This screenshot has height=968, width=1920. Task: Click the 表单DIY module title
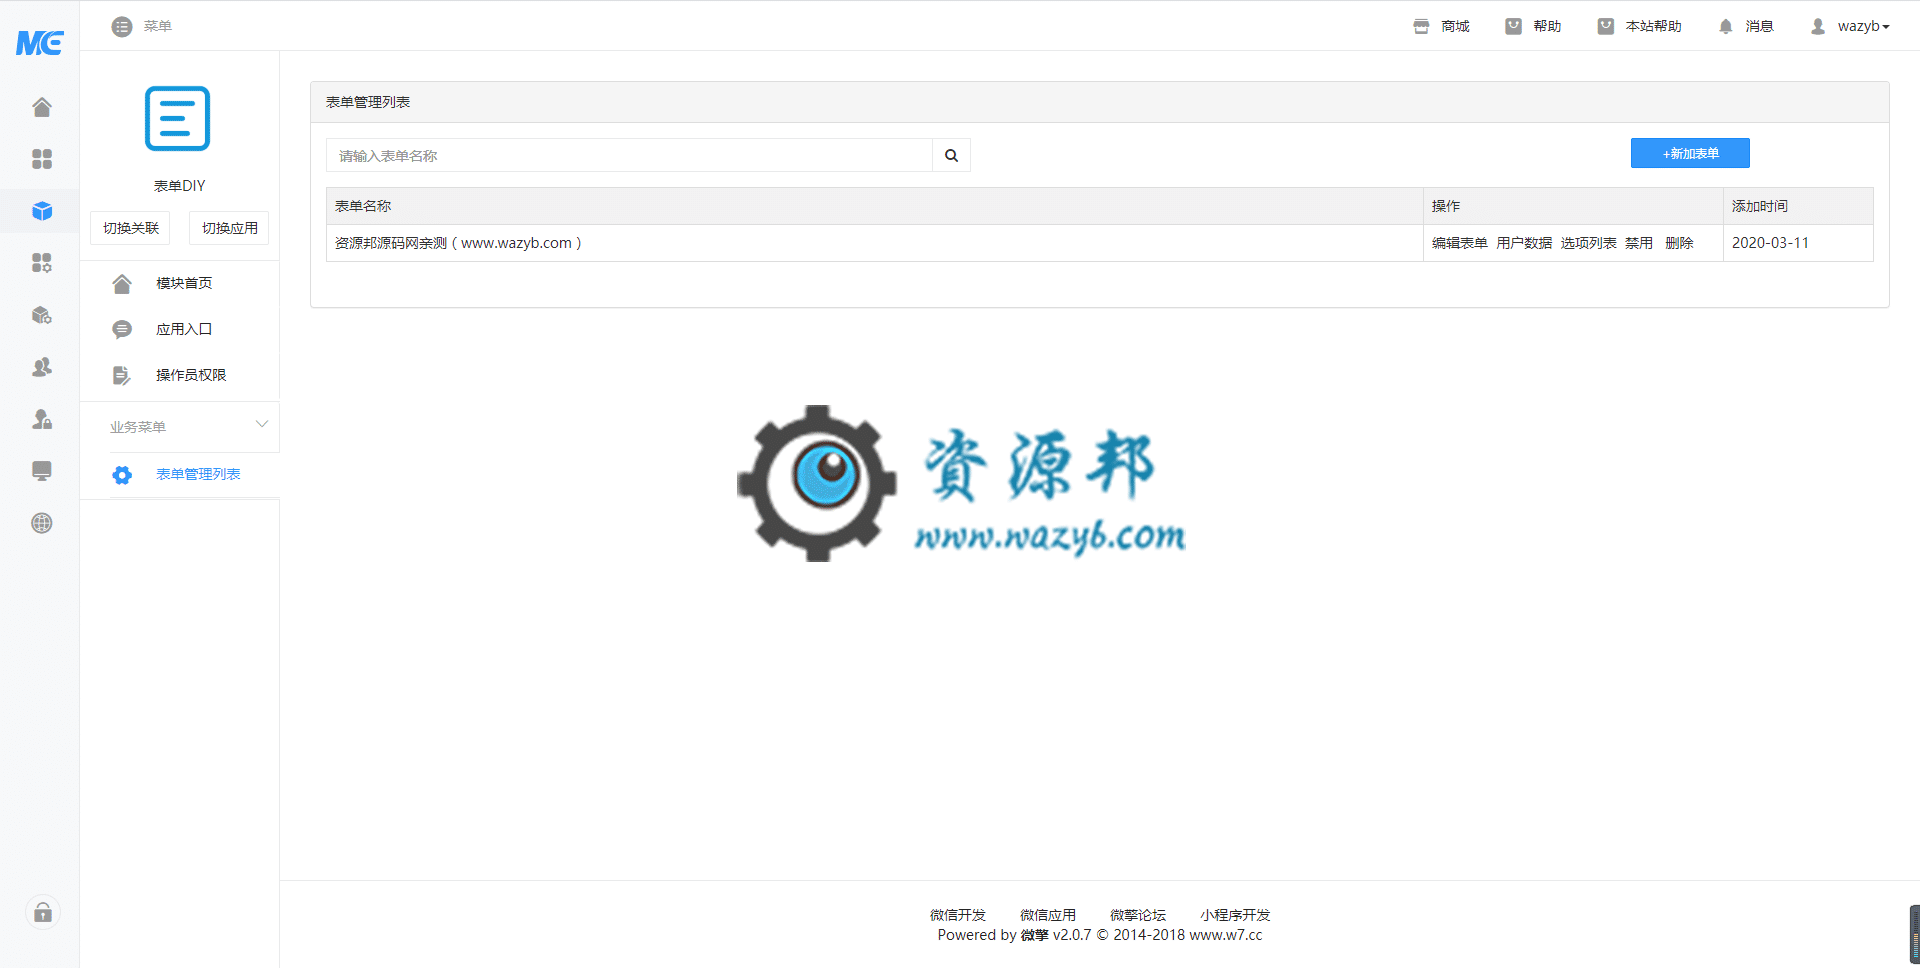coord(179,186)
